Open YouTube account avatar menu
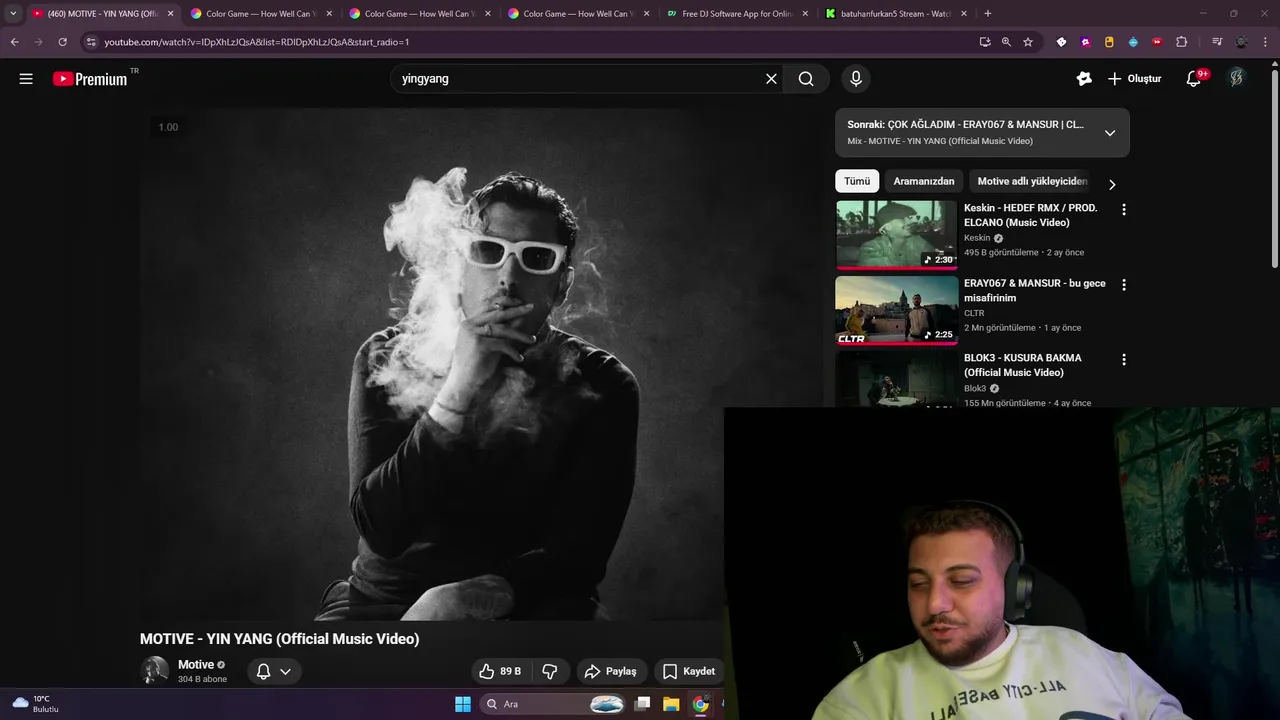1280x720 pixels. click(1237, 79)
